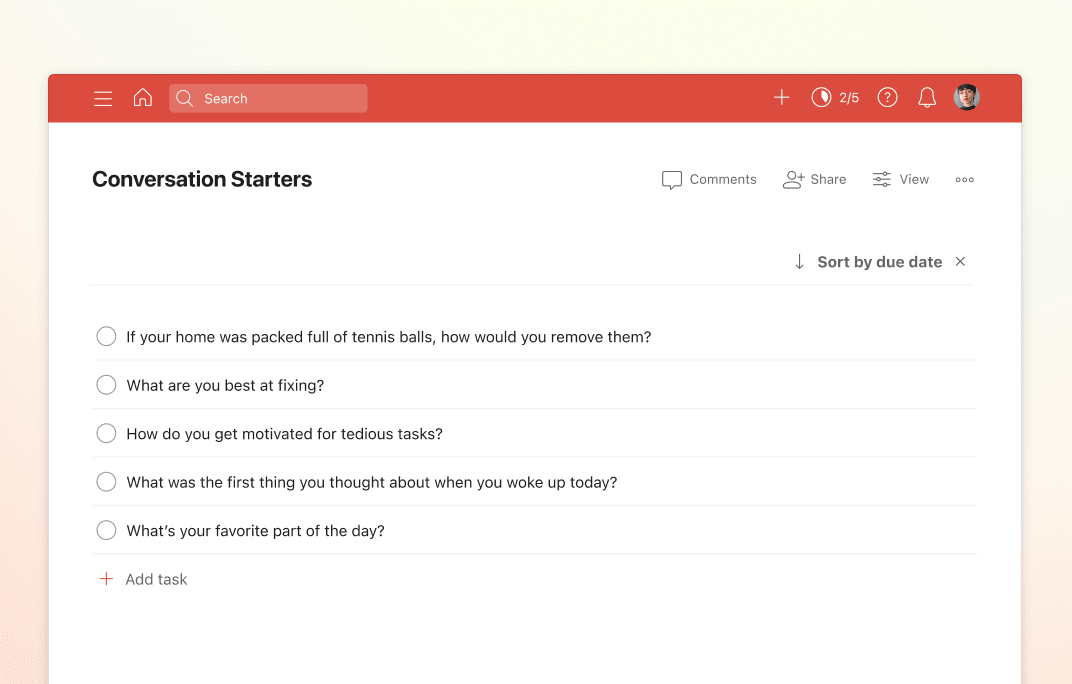Viewport: 1072px width, 684px height.
Task: Click the quick add plus icon
Action: 782,97
